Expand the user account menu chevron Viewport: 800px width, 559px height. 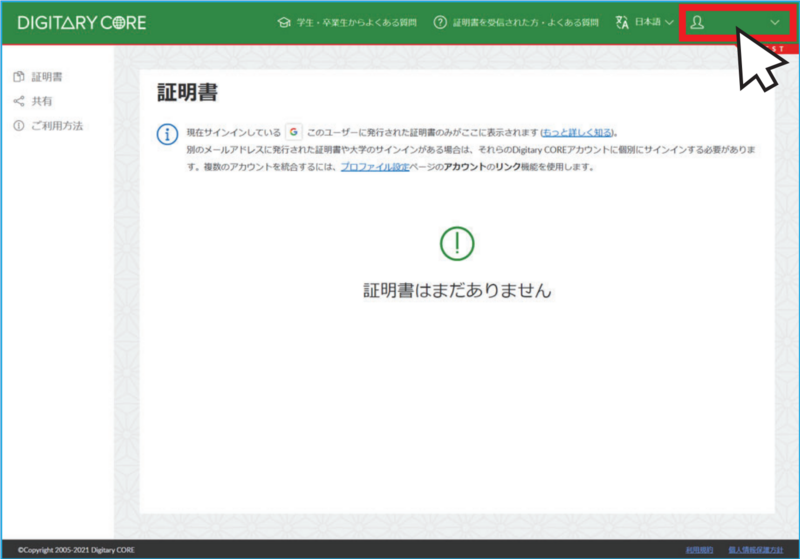click(x=775, y=22)
